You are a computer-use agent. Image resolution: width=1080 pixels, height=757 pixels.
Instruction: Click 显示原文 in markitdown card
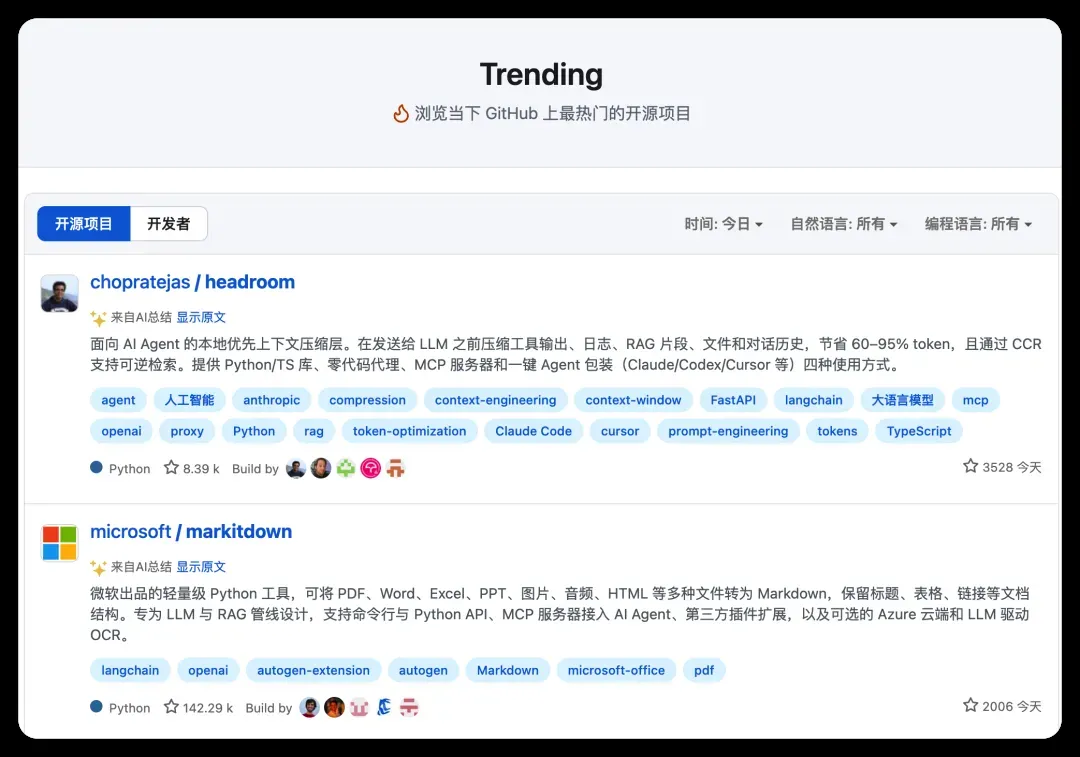[201, 567]
